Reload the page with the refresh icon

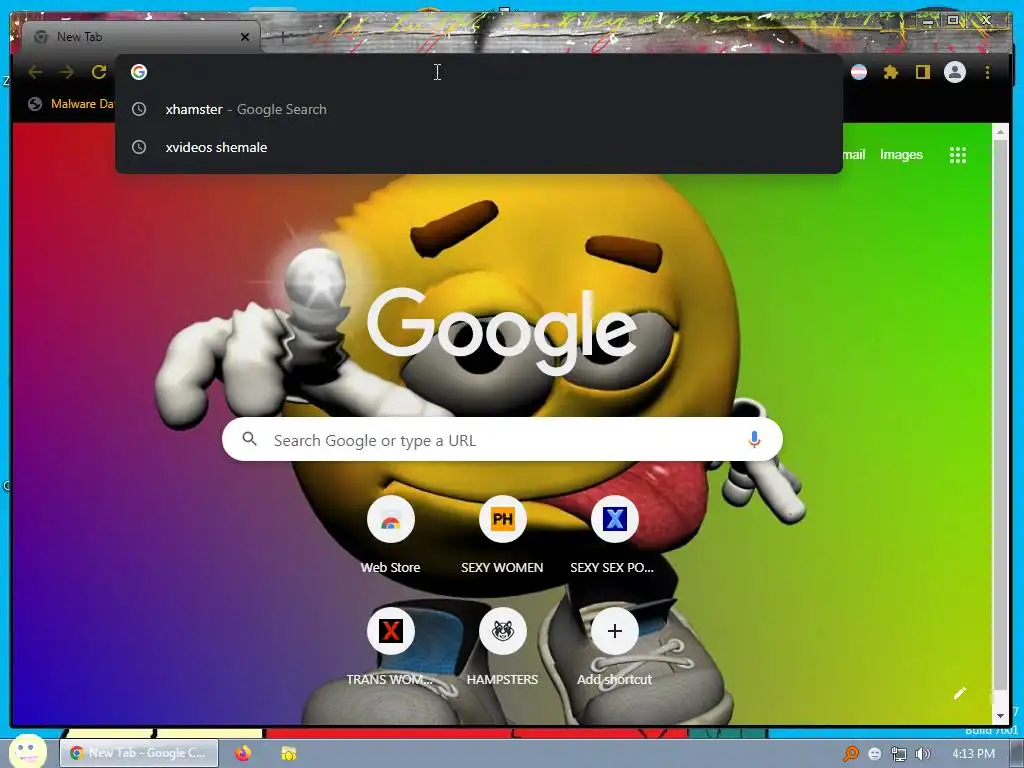[x=99, y=72]
